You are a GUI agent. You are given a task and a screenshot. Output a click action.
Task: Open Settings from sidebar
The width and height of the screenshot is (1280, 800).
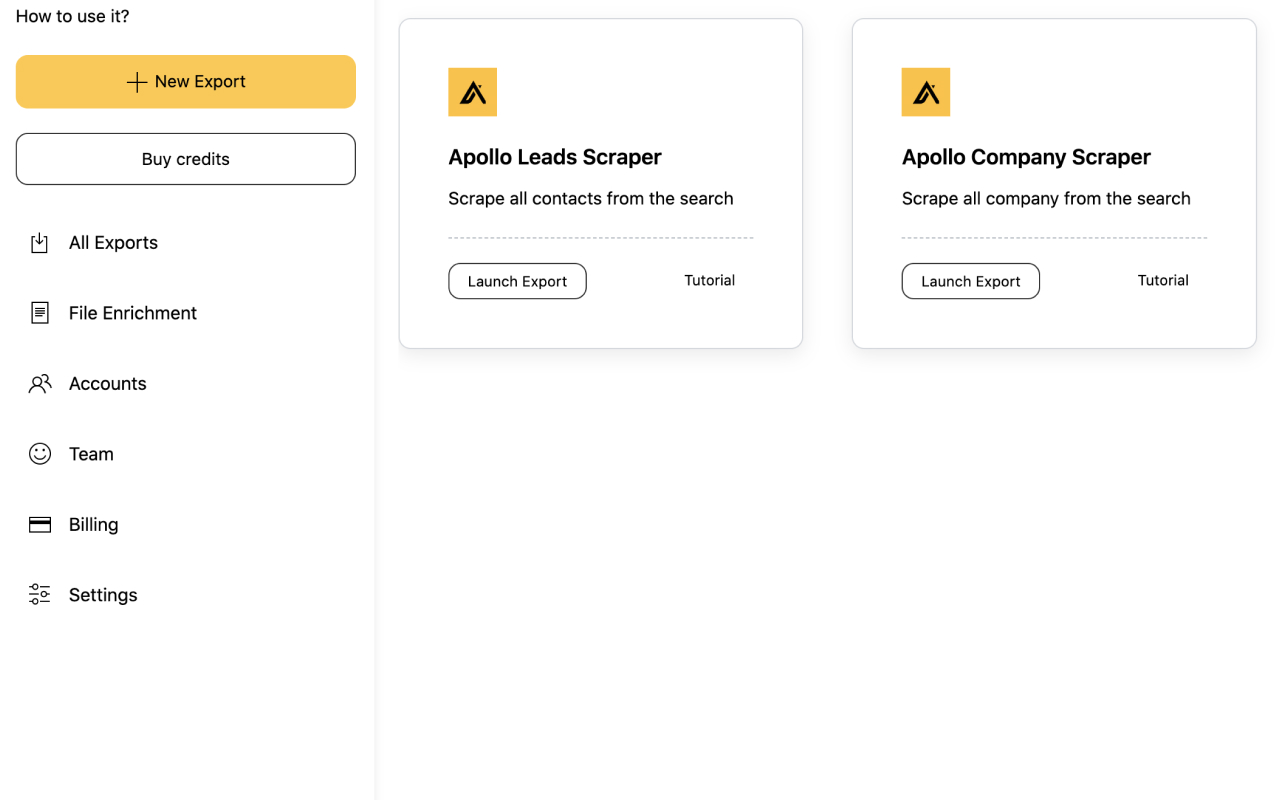point(103,595)
